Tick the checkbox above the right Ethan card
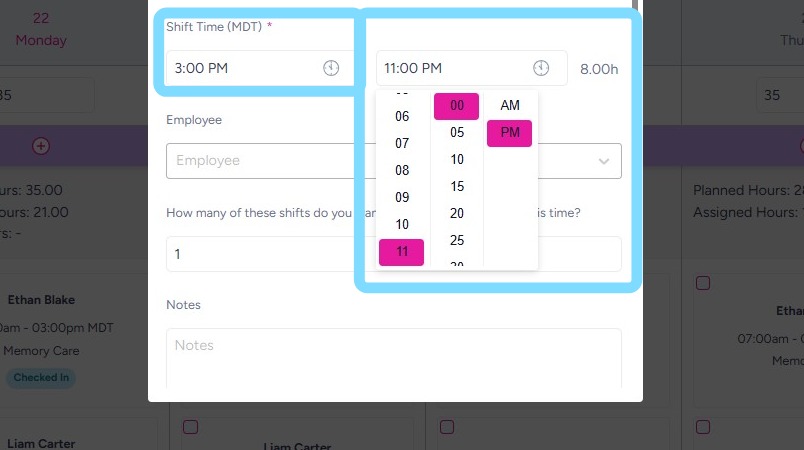 point(703,284)
